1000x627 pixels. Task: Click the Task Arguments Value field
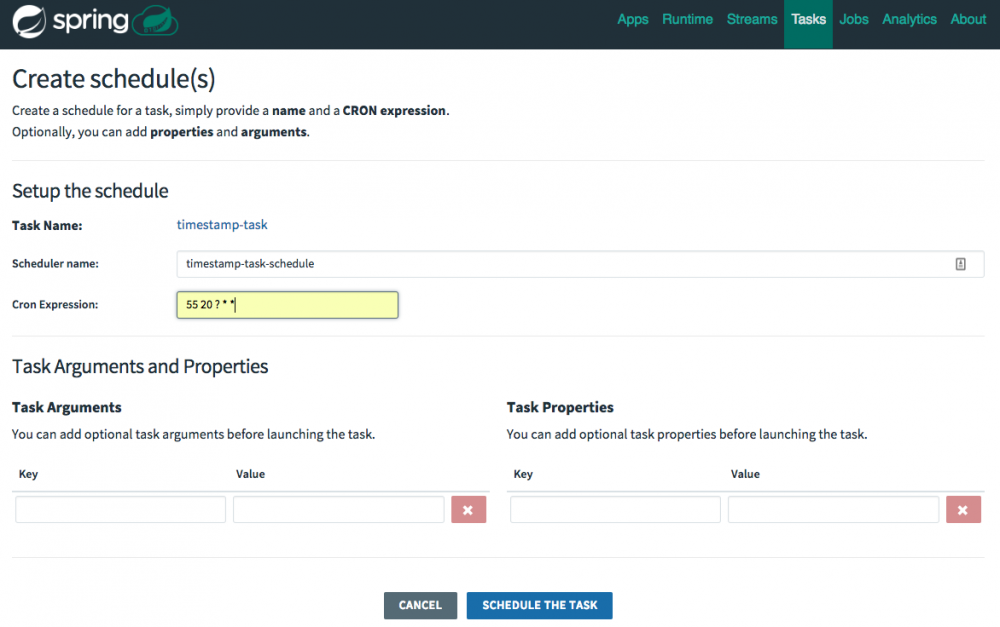[x=339, y=510]
